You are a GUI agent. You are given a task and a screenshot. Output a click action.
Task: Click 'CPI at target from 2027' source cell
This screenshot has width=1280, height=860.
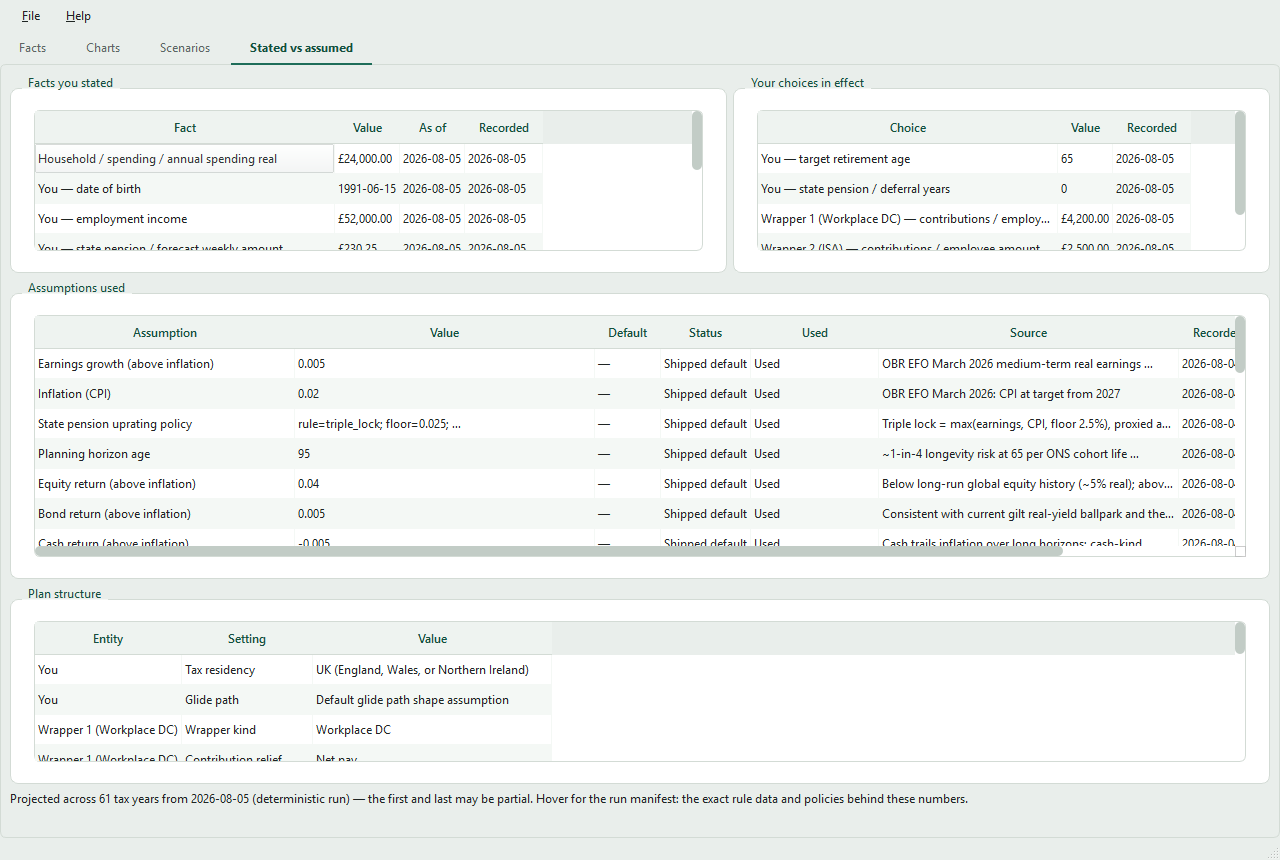[1028, 394]
